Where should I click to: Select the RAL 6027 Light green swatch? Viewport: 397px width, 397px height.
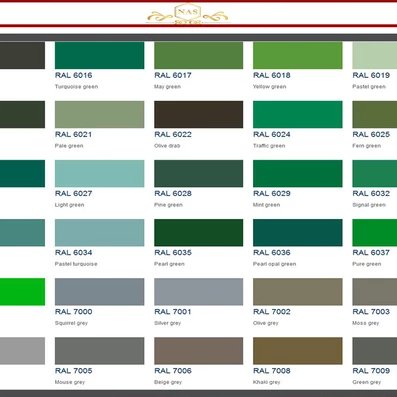99,173
